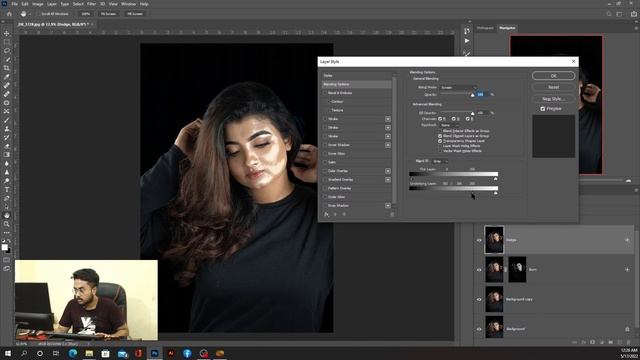Screen dimensions: 640x360
Task: Enable Satin style checkbox
Action: click(325, 162)
